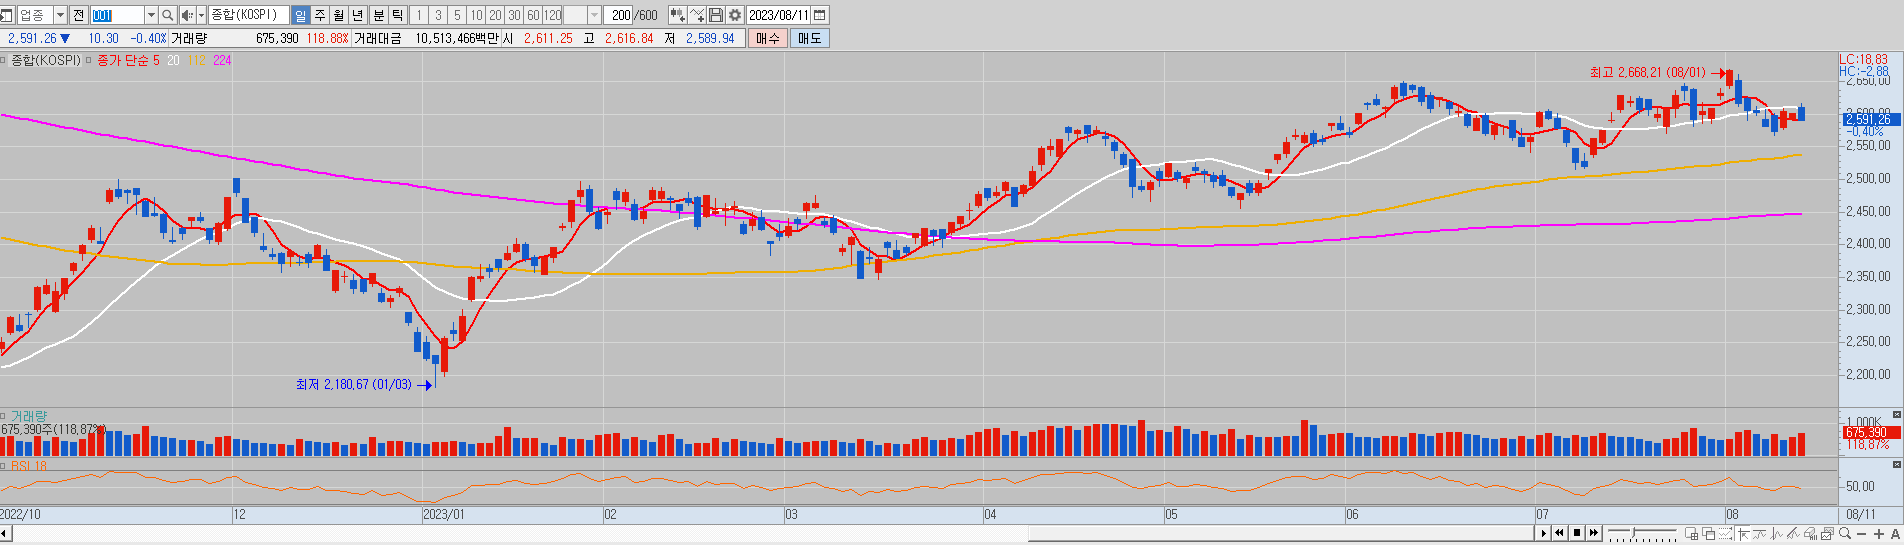Click the minus zoom-out icon
This screenshot has height=545, width=1904.
pos(1862,534)
